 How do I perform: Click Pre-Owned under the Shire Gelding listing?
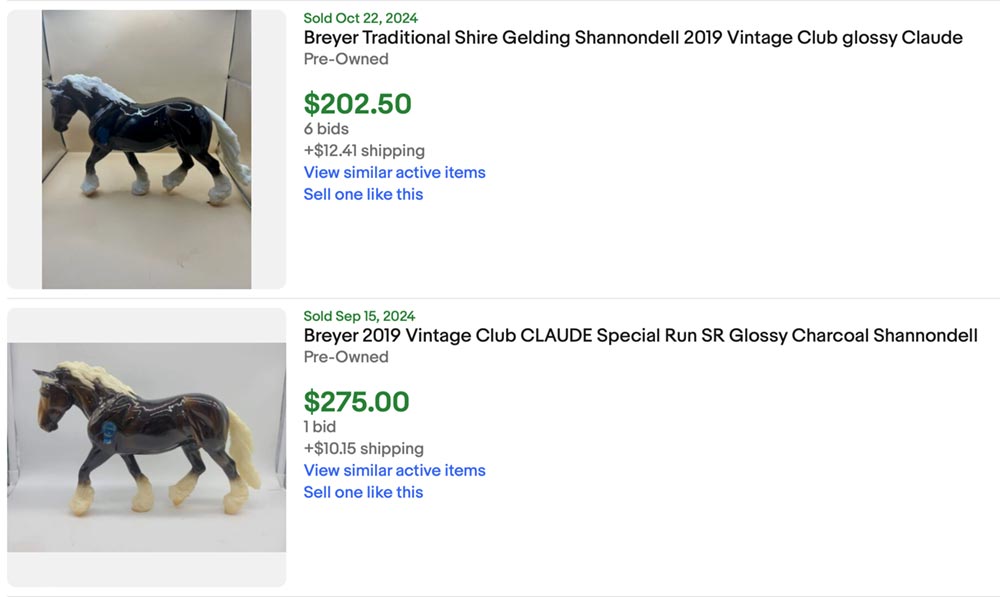(346, 59)
